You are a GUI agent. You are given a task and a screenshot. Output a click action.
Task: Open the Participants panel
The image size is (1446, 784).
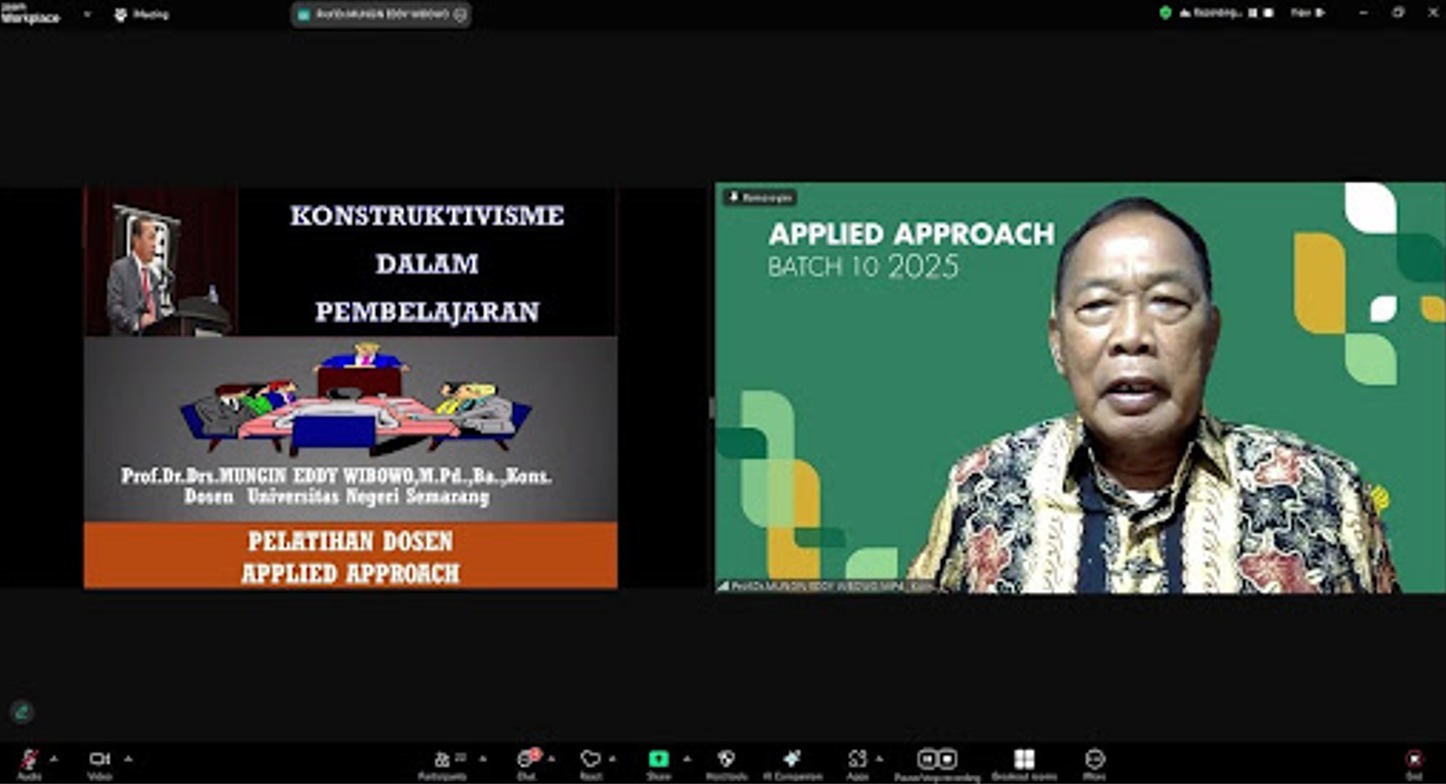[x=442, y=762]
